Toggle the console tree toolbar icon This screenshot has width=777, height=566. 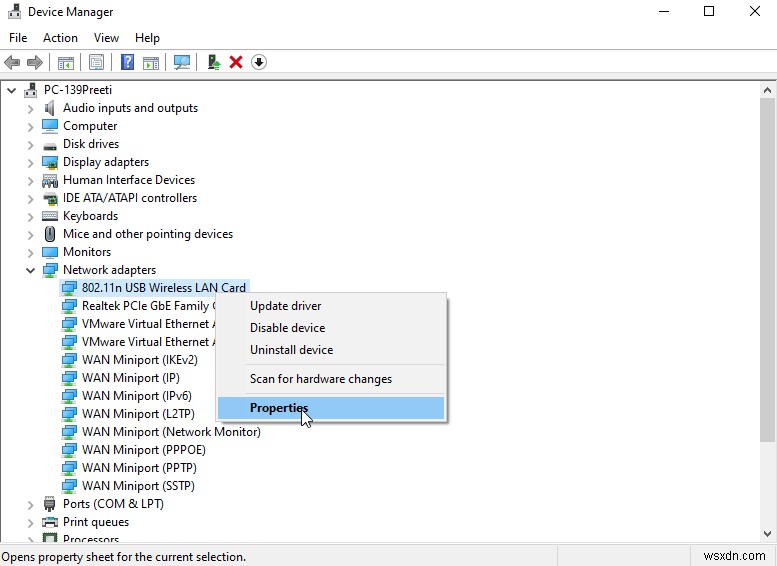click(65, 62)
